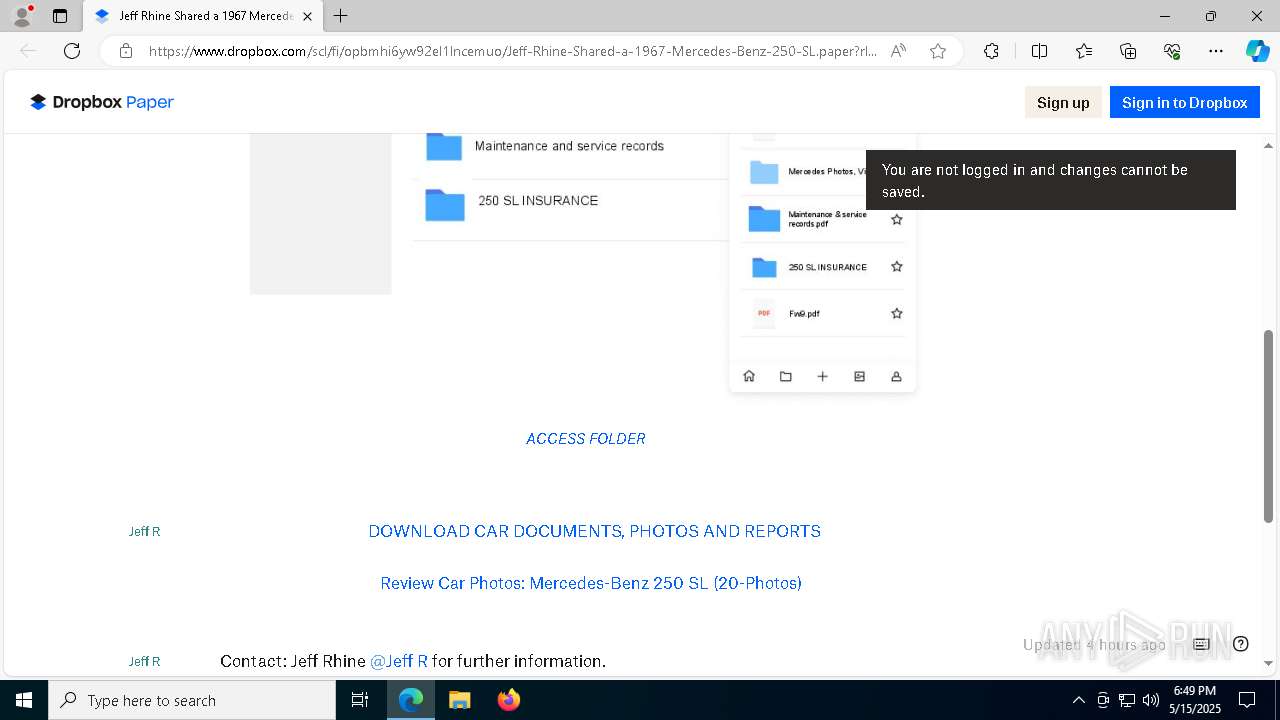Star the small 250 SL INSURANCE item
The width and height of the screenshot is (1280, 720).
pyautogui.click(x=897, y=267)
